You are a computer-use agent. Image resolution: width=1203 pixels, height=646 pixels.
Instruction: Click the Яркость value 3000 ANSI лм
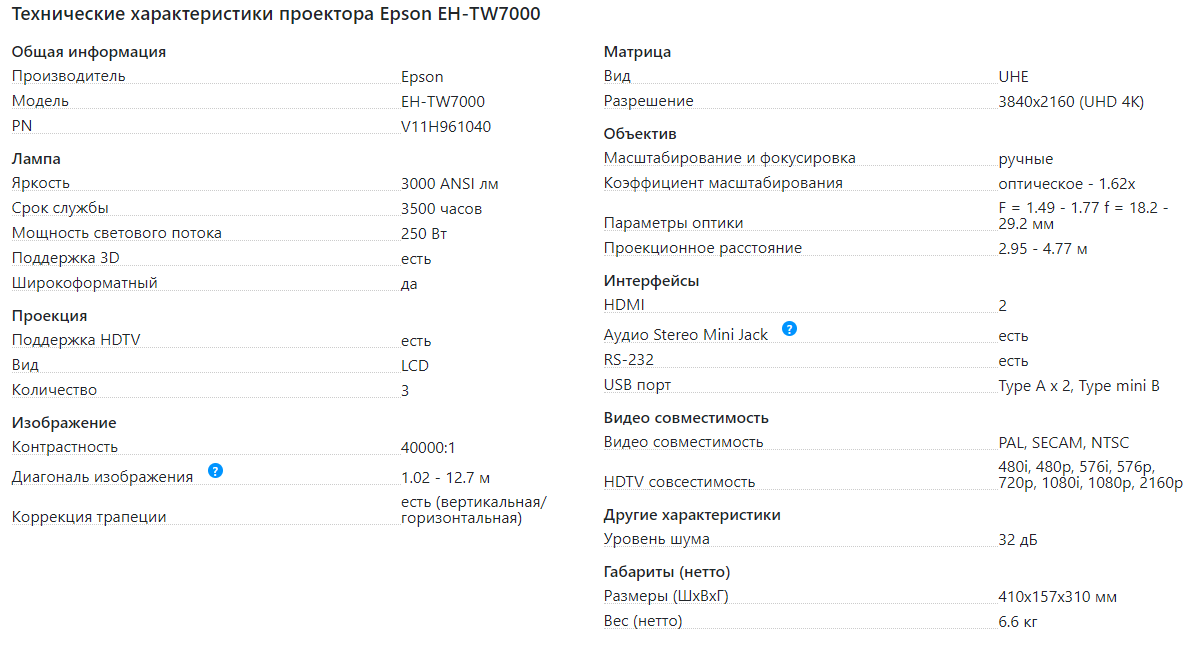pyautogui.click(x=449, y=184)
